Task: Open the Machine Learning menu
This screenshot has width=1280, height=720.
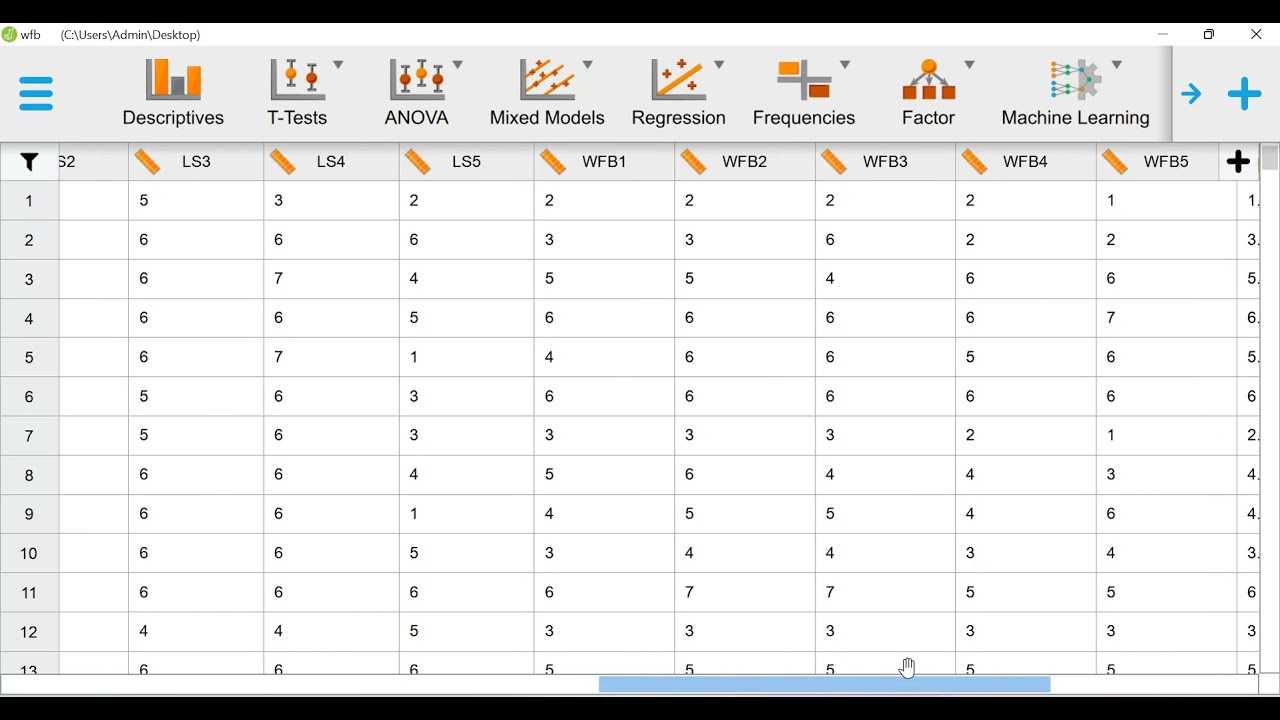Action: point(1077,93)
